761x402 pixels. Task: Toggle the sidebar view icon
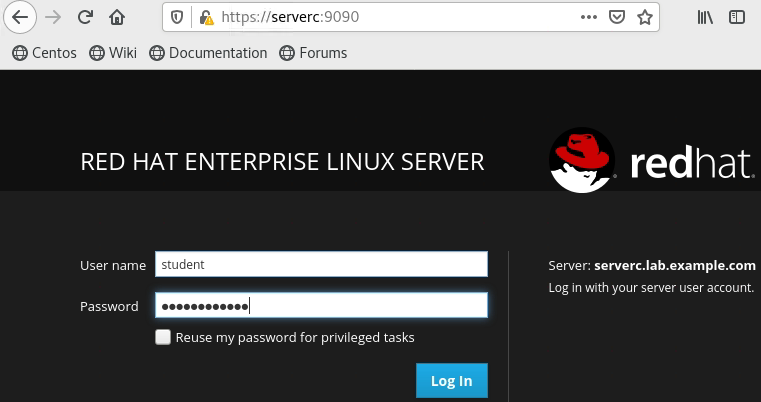(x=737, y=17)
